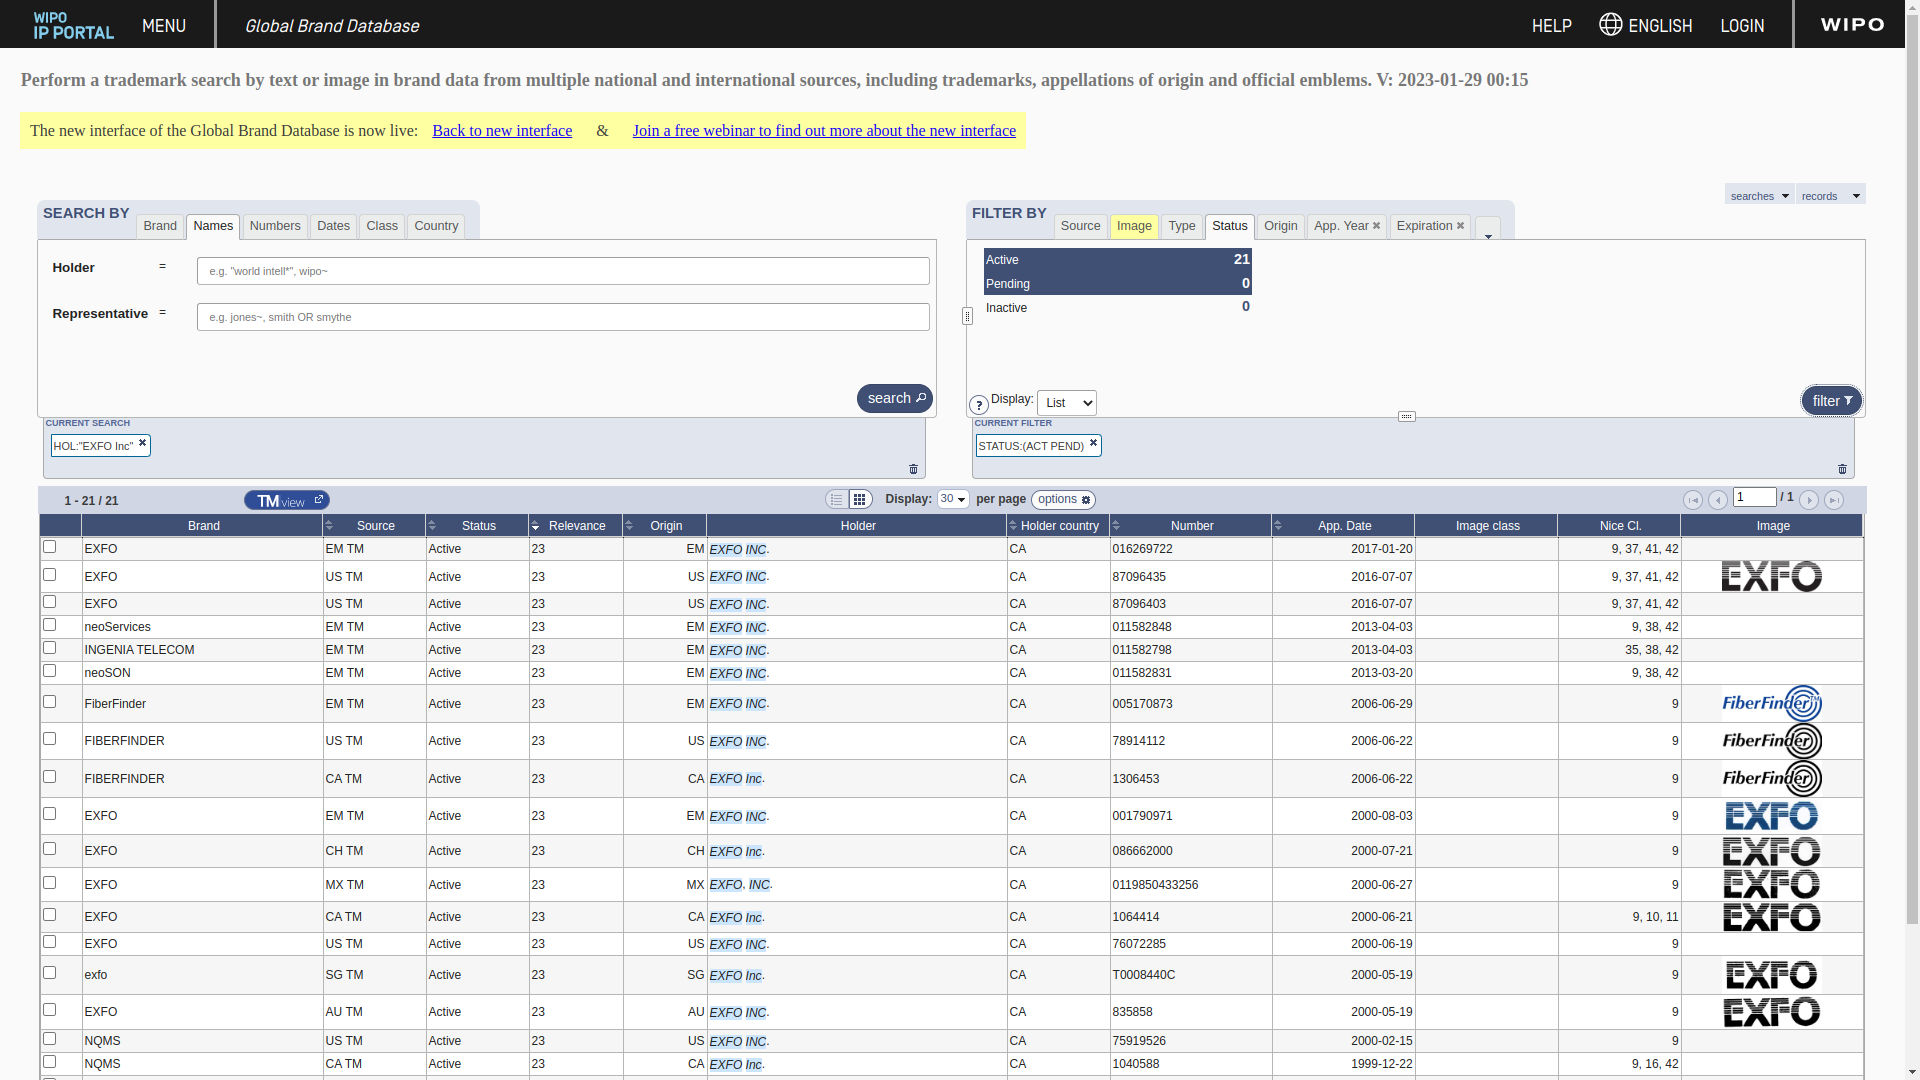Go to last results page icon
The width and height of the screenshot is (1920, 1080).
[x=1834, y=500]
